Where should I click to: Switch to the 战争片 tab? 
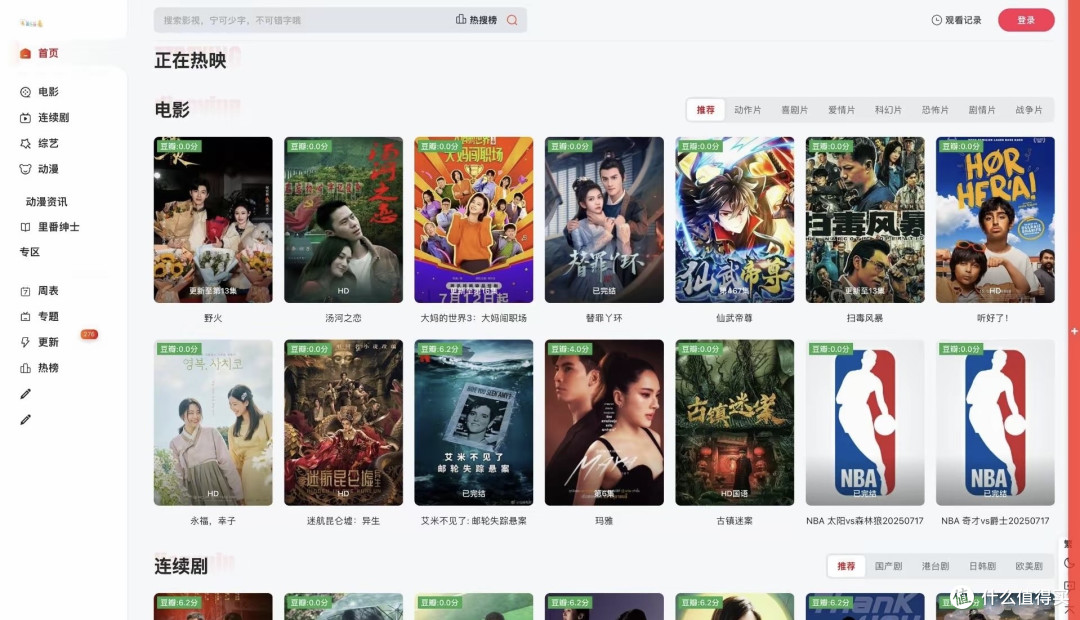(x=1028, y=110)
